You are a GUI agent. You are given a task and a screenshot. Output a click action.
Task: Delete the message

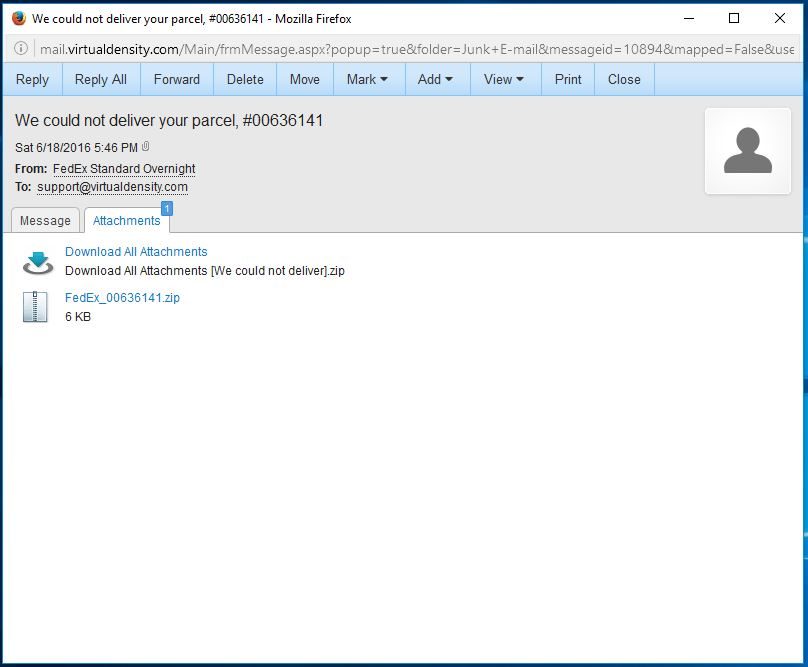click(x=245, y=79)
